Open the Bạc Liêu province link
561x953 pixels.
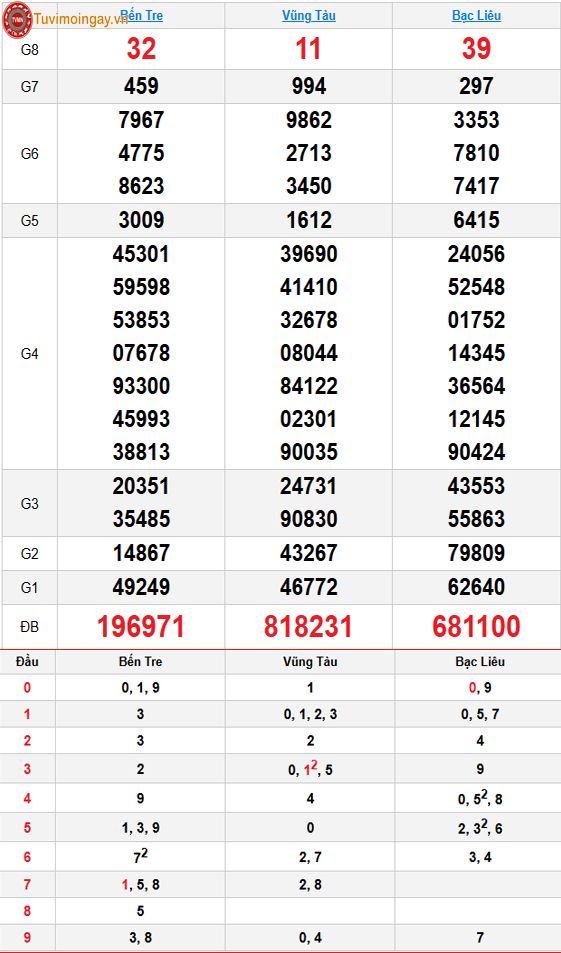tap(477, 15)
